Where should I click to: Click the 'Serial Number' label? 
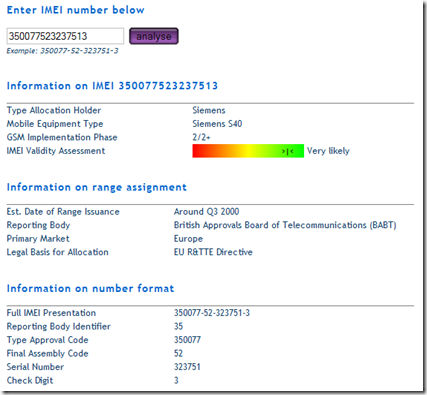click(x=35, y=367)
